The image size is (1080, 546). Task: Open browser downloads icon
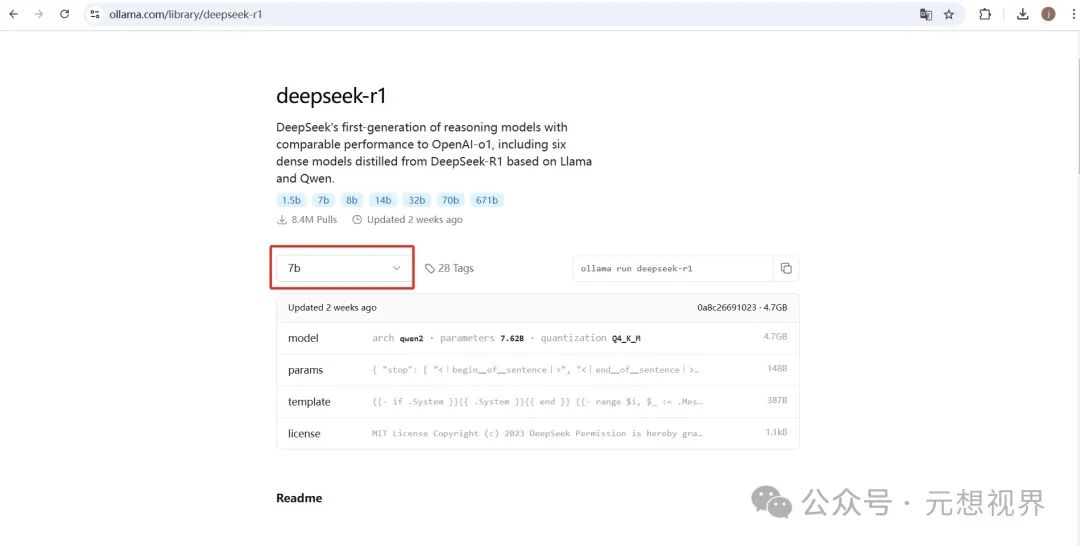pyautogui.click(x=1023, y=14)
